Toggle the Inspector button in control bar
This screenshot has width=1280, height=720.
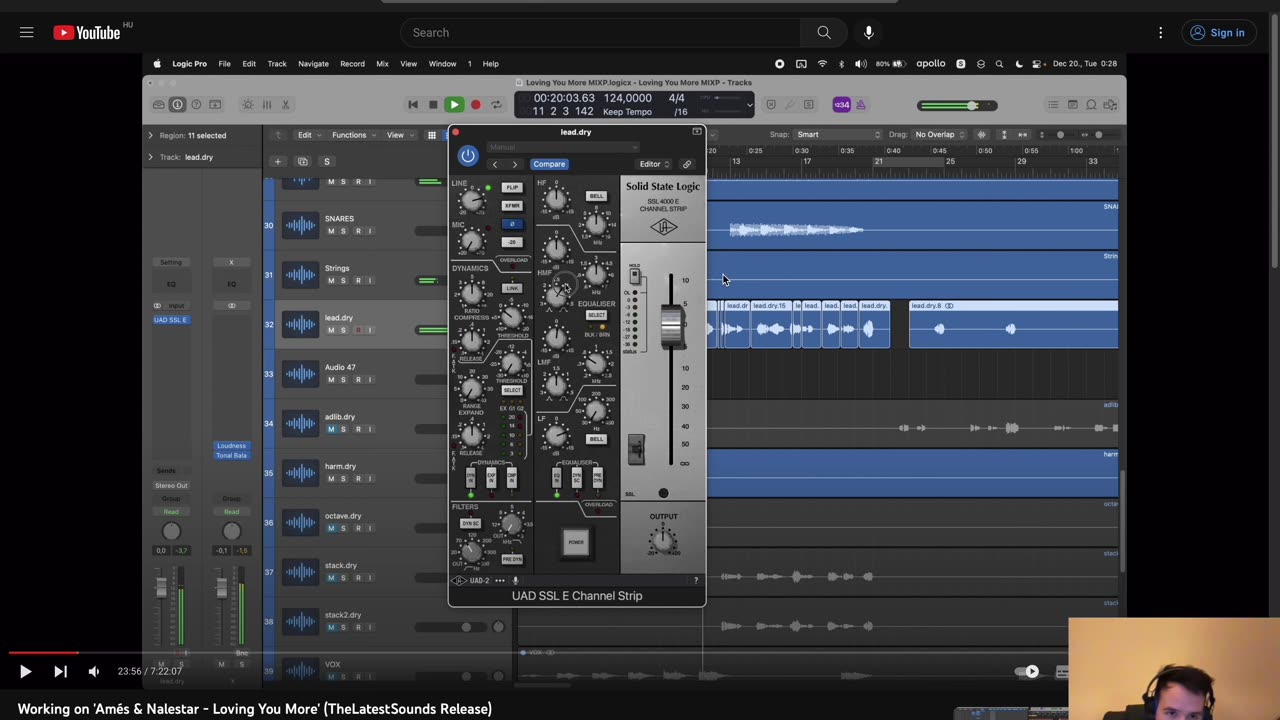point(177,104)
